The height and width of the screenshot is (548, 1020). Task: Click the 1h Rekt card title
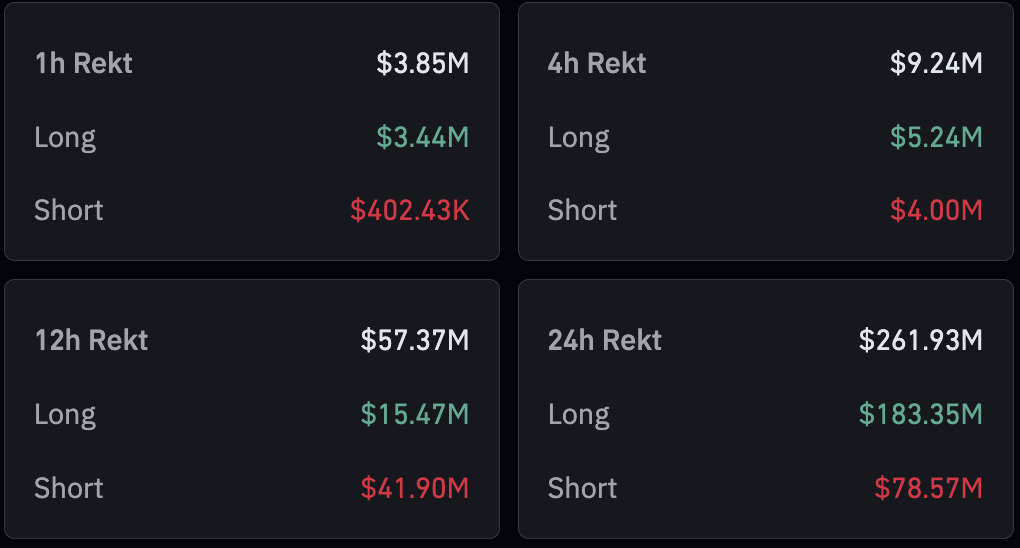(83, 63)
